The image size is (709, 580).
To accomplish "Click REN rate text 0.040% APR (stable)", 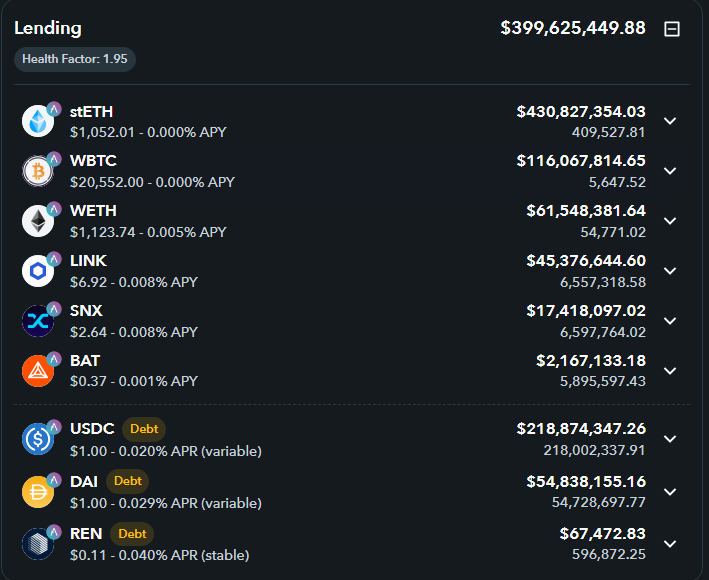I will coord(184,556).
